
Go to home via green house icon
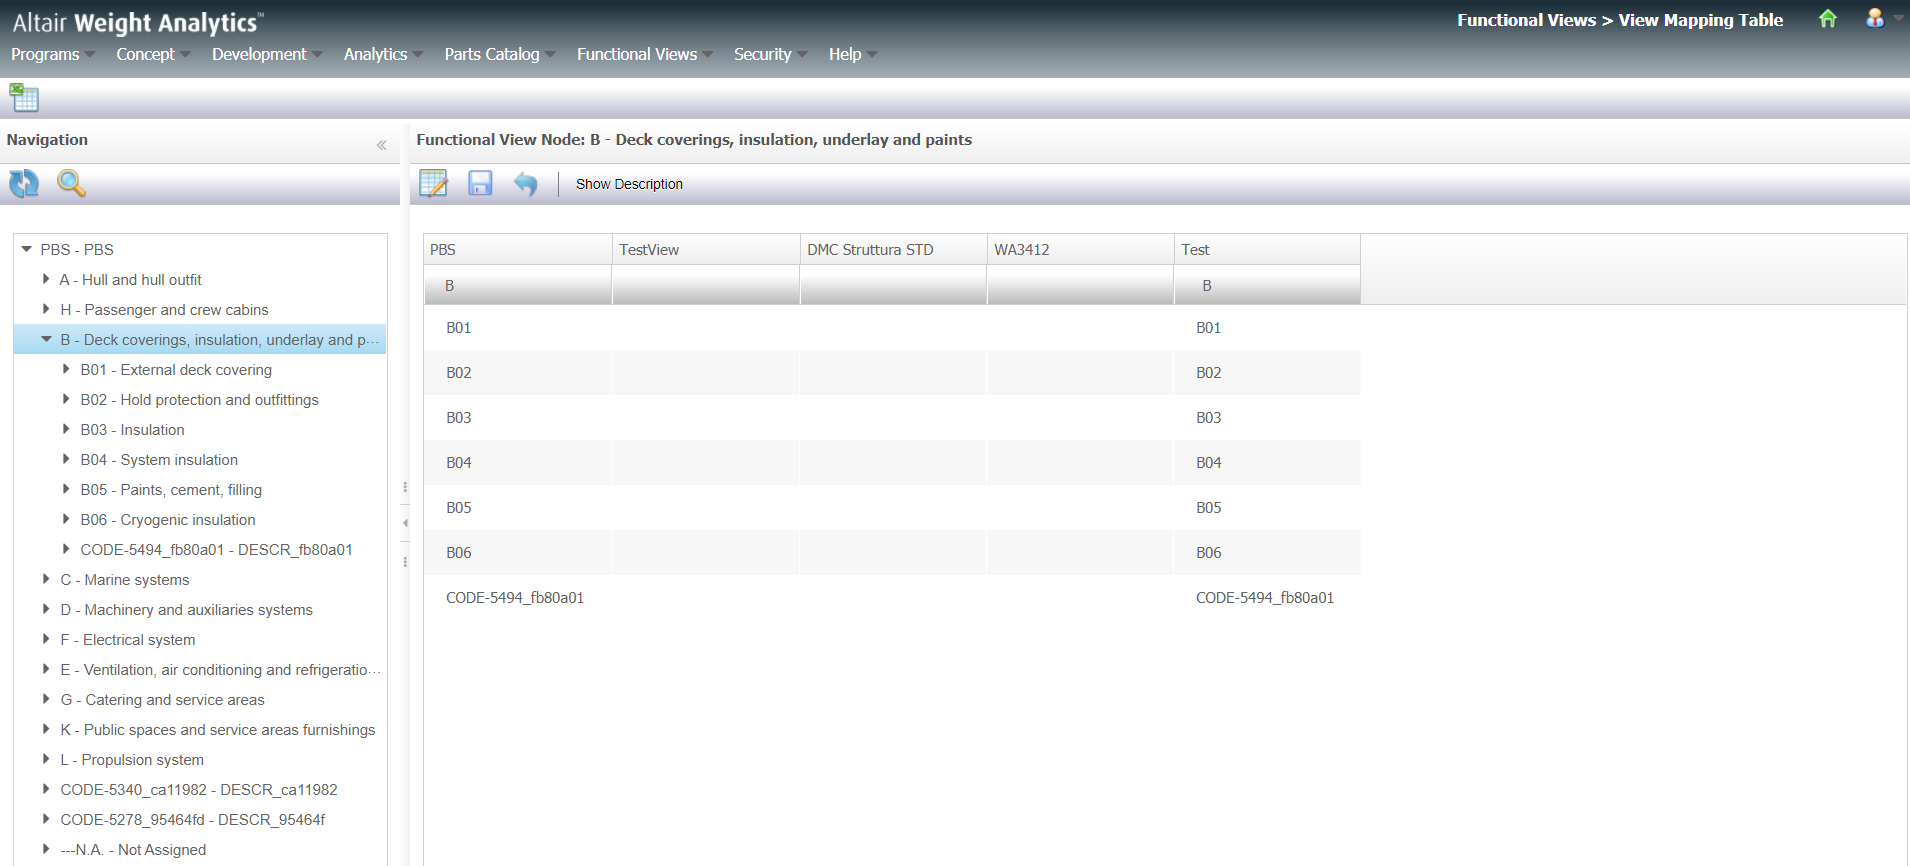(x=1828, y=19)
